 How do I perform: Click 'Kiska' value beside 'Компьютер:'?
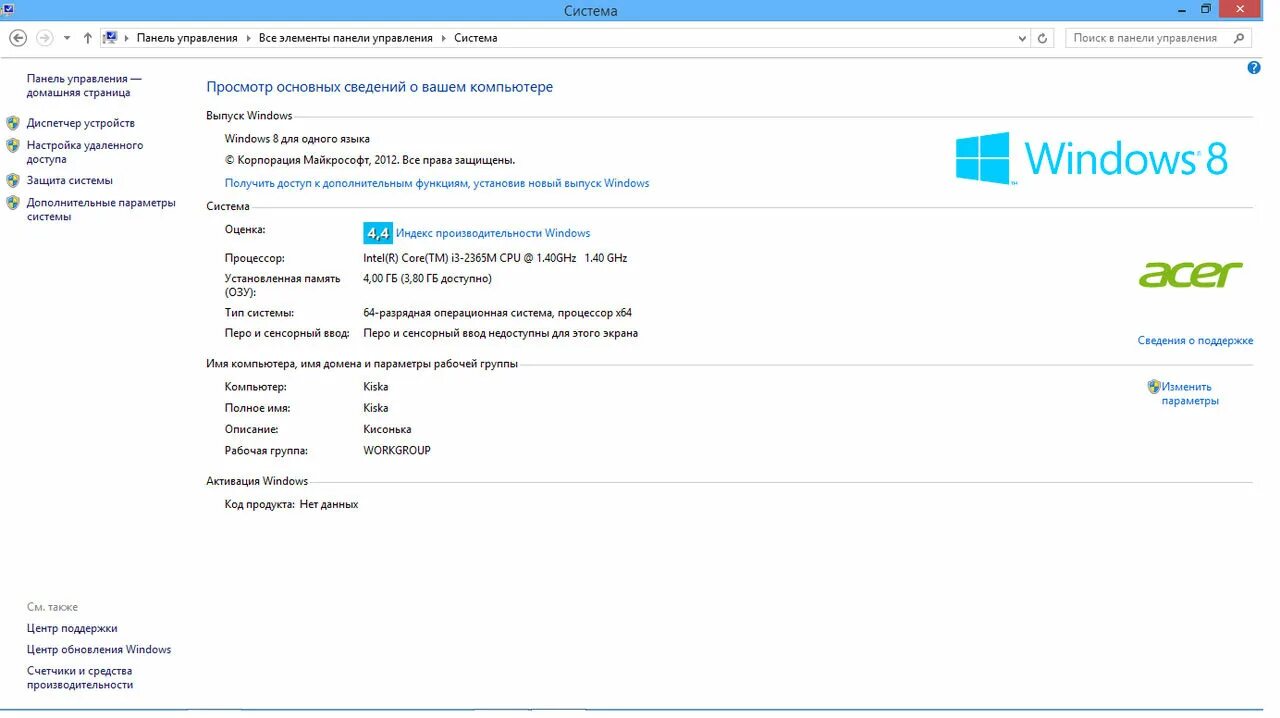pyautogui.click(x=376, y=387)
